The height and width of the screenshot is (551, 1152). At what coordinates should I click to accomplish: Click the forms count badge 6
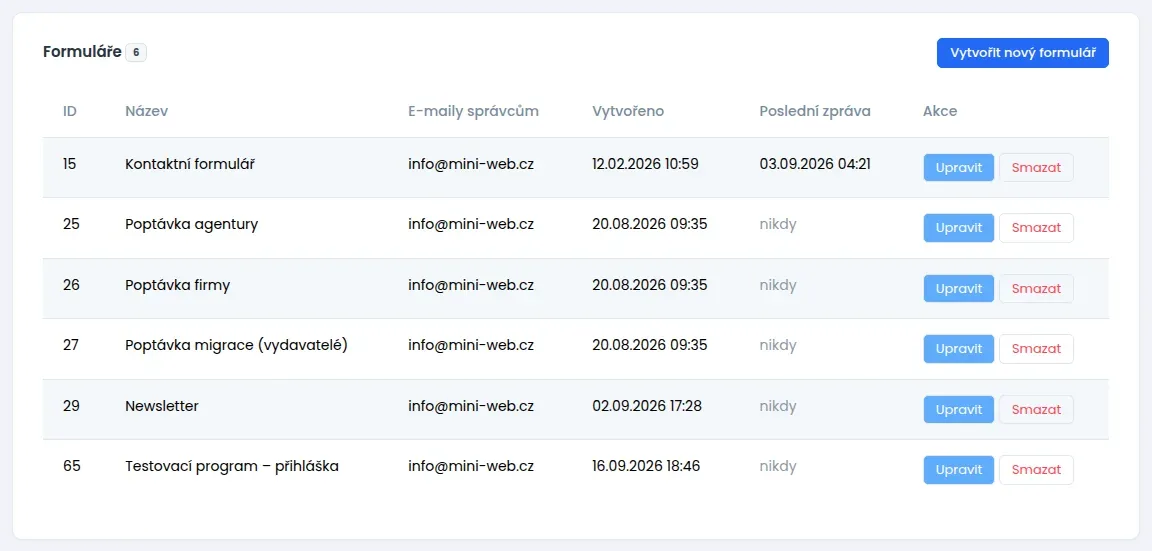(x=136, y=53)
